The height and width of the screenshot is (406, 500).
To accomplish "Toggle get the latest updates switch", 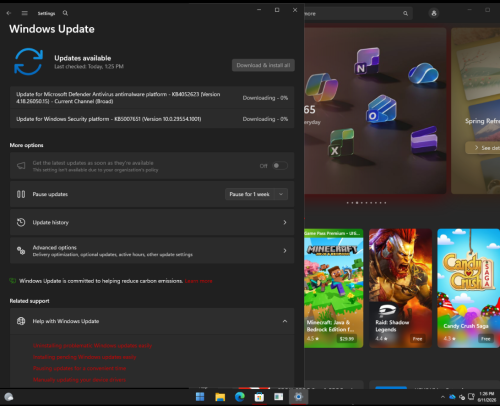I will (280, 166).
